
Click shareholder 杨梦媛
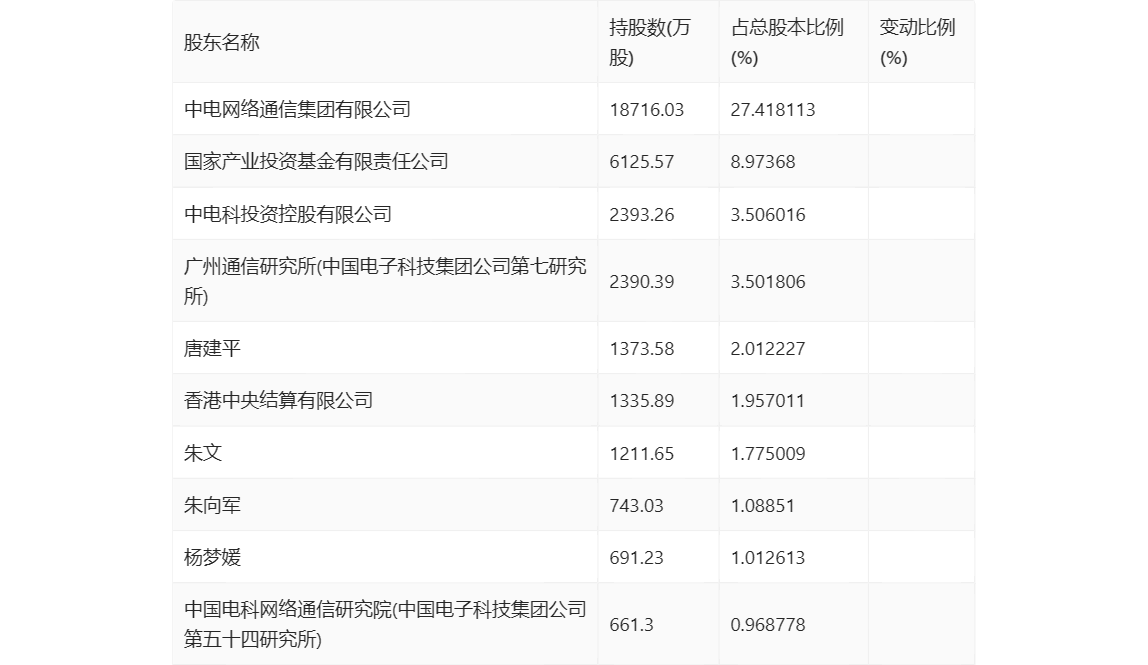tap(212, 557)
